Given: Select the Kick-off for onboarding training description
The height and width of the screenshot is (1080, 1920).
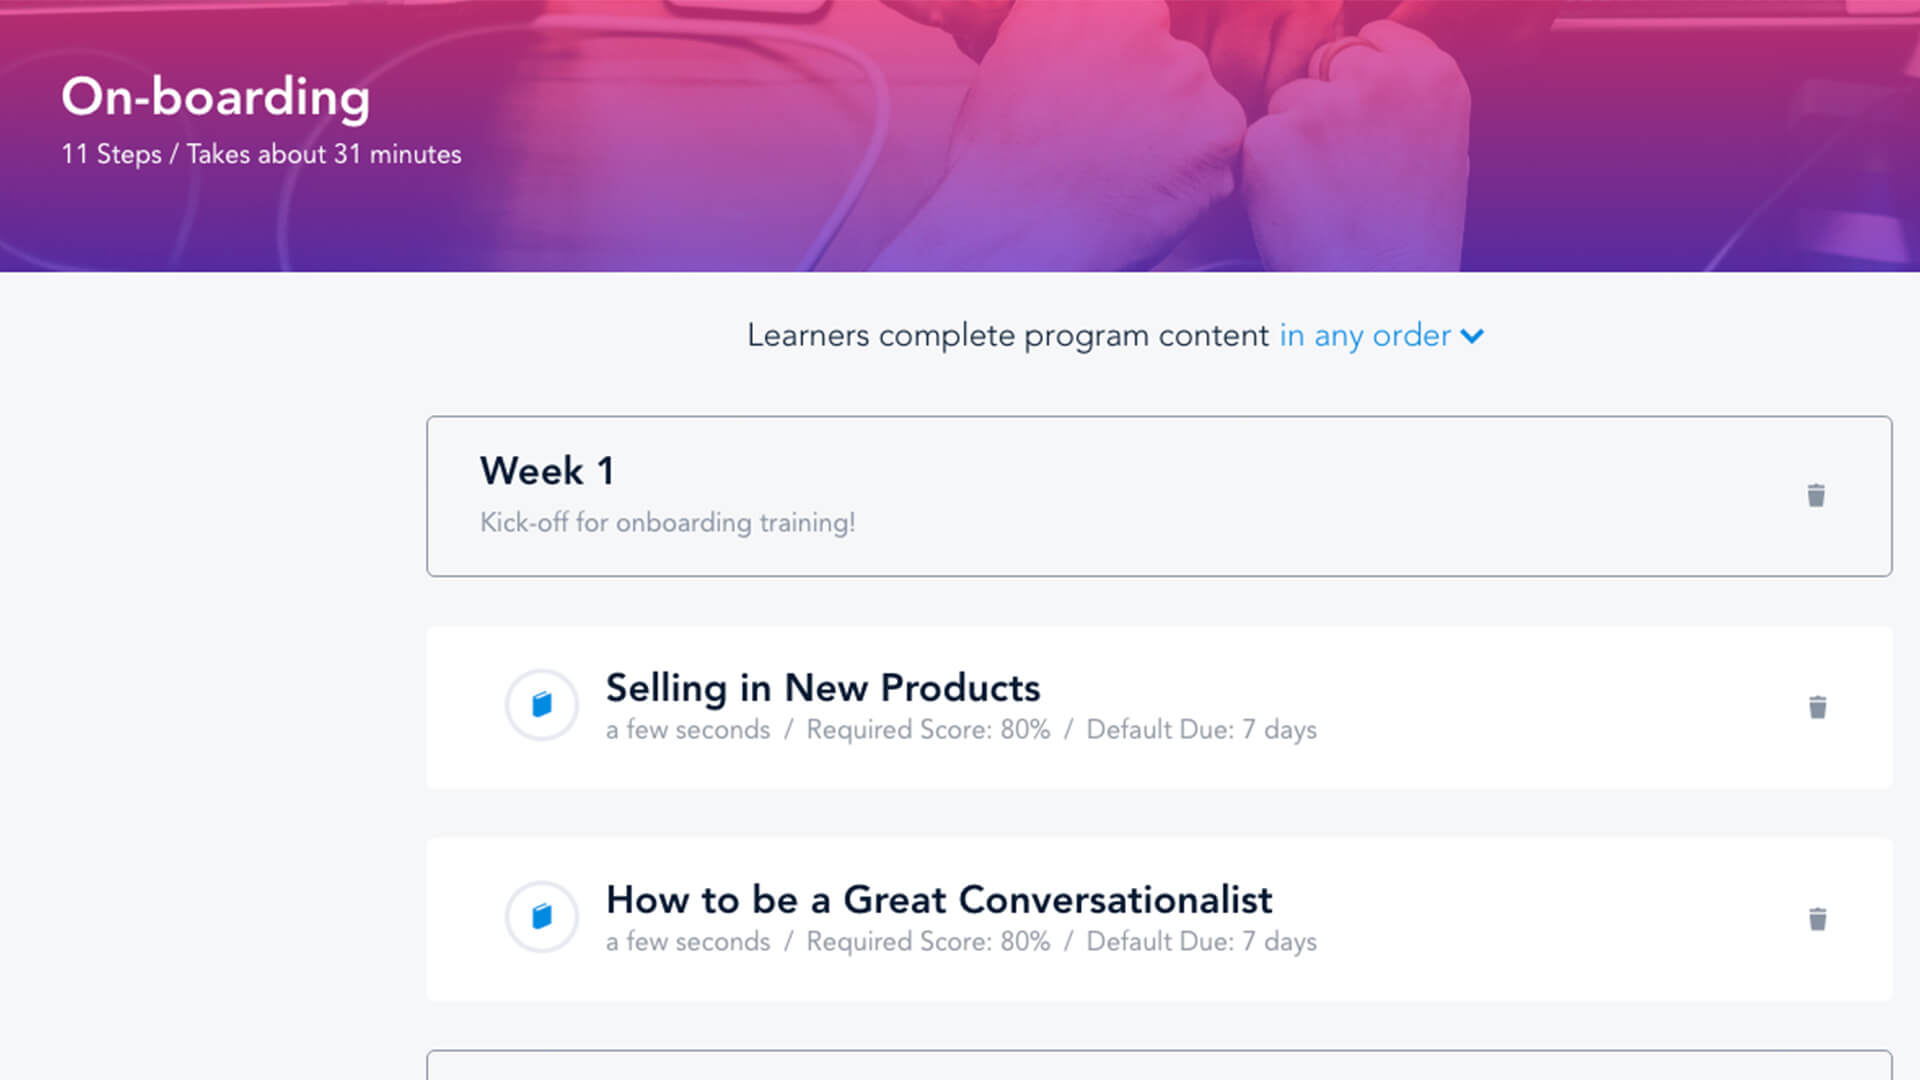Looking at the screenshot, I should click(x=667, y=522).
